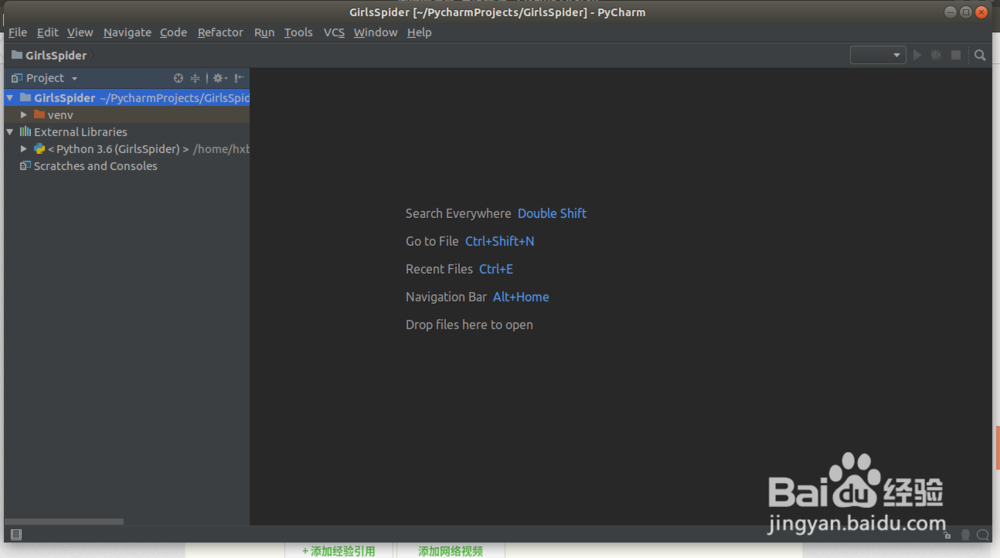This screenshot has width=1000, height=558.
Task: Click the Project panel horizontal scrollbar
Action: (64, 522)
